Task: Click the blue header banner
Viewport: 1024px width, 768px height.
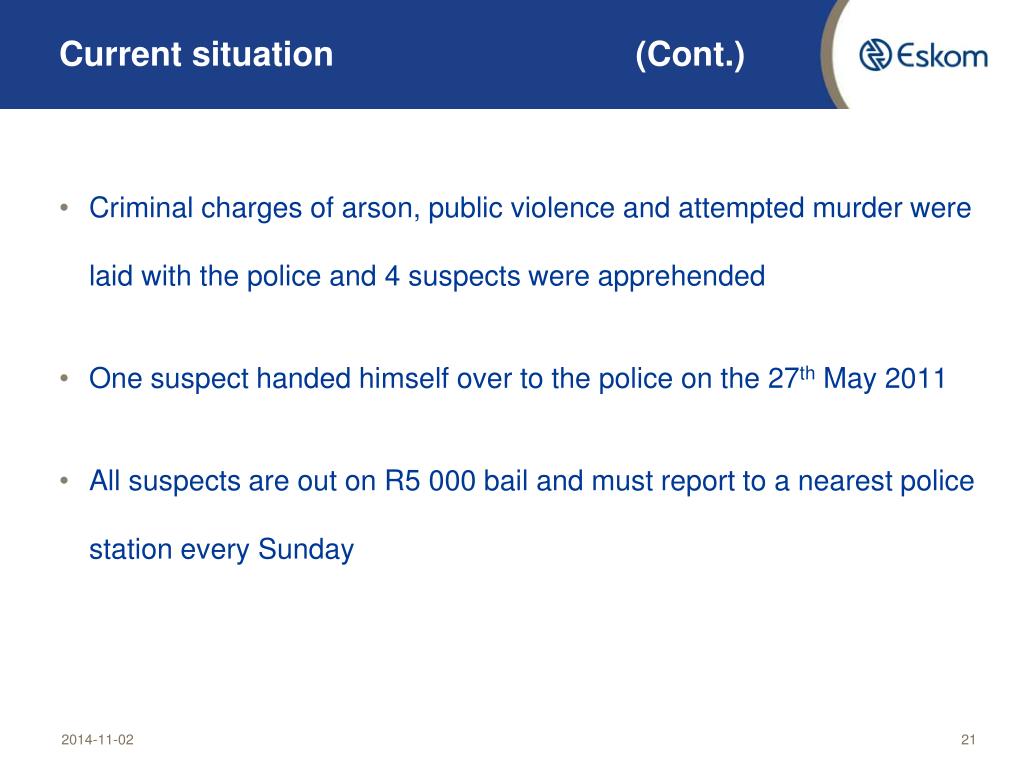Action: click(x=418, y=54)
